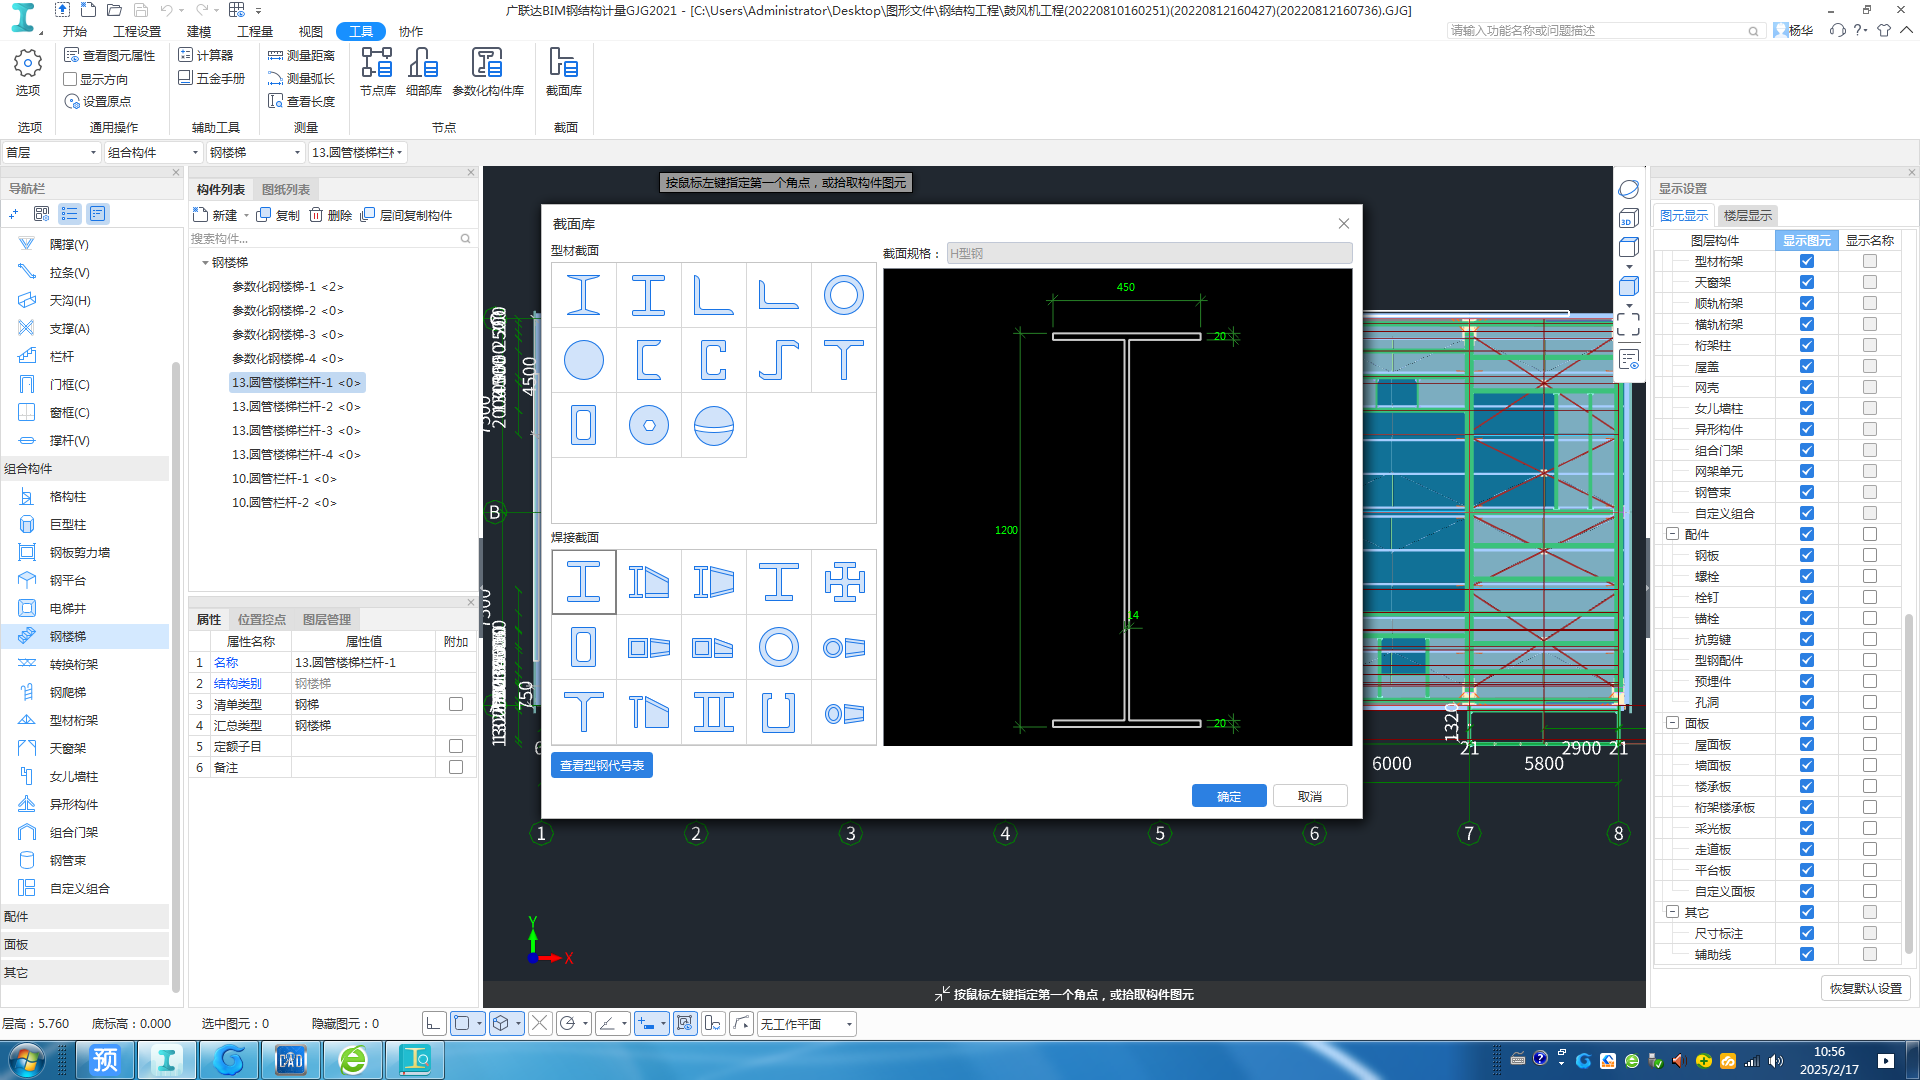Enable 显示名称 for 屋盖 row
Viewport: 1920px width, 1080px height.
(x=1869, y=367)
